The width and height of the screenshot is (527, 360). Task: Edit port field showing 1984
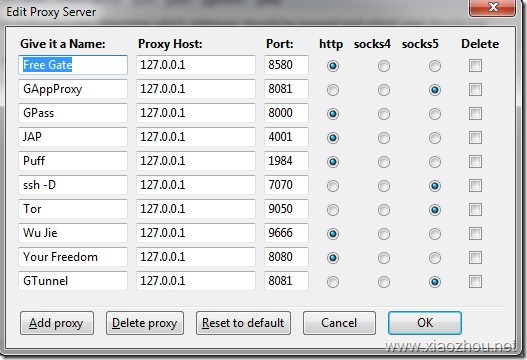286,161
